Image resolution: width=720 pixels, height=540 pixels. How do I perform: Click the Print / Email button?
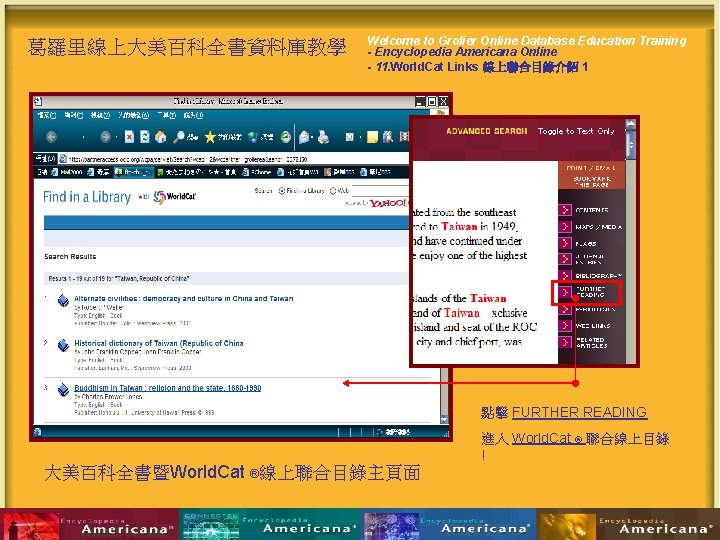[x=591, y=168]
